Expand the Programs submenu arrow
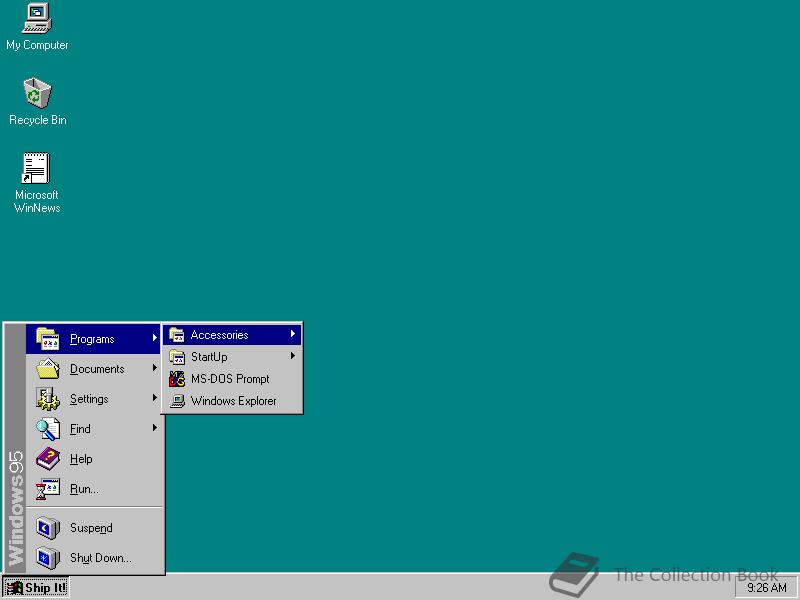The image size is (800, 600). 154,338
